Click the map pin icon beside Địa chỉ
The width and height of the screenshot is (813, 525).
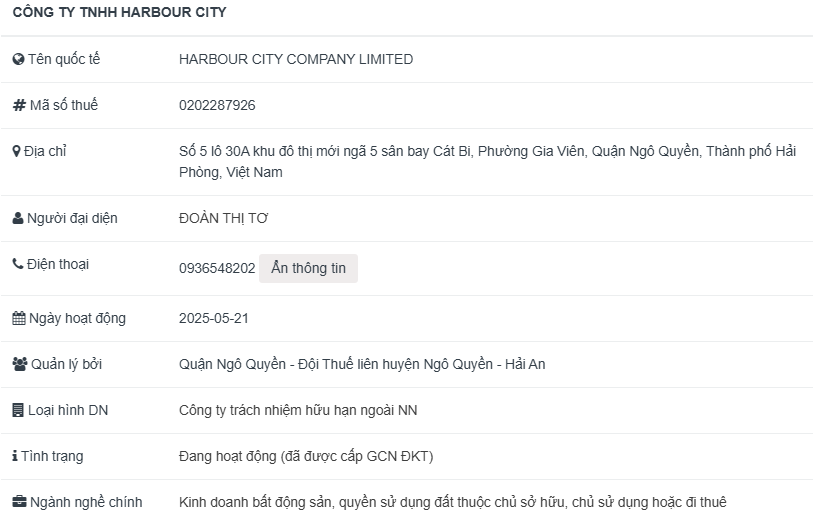17,151
